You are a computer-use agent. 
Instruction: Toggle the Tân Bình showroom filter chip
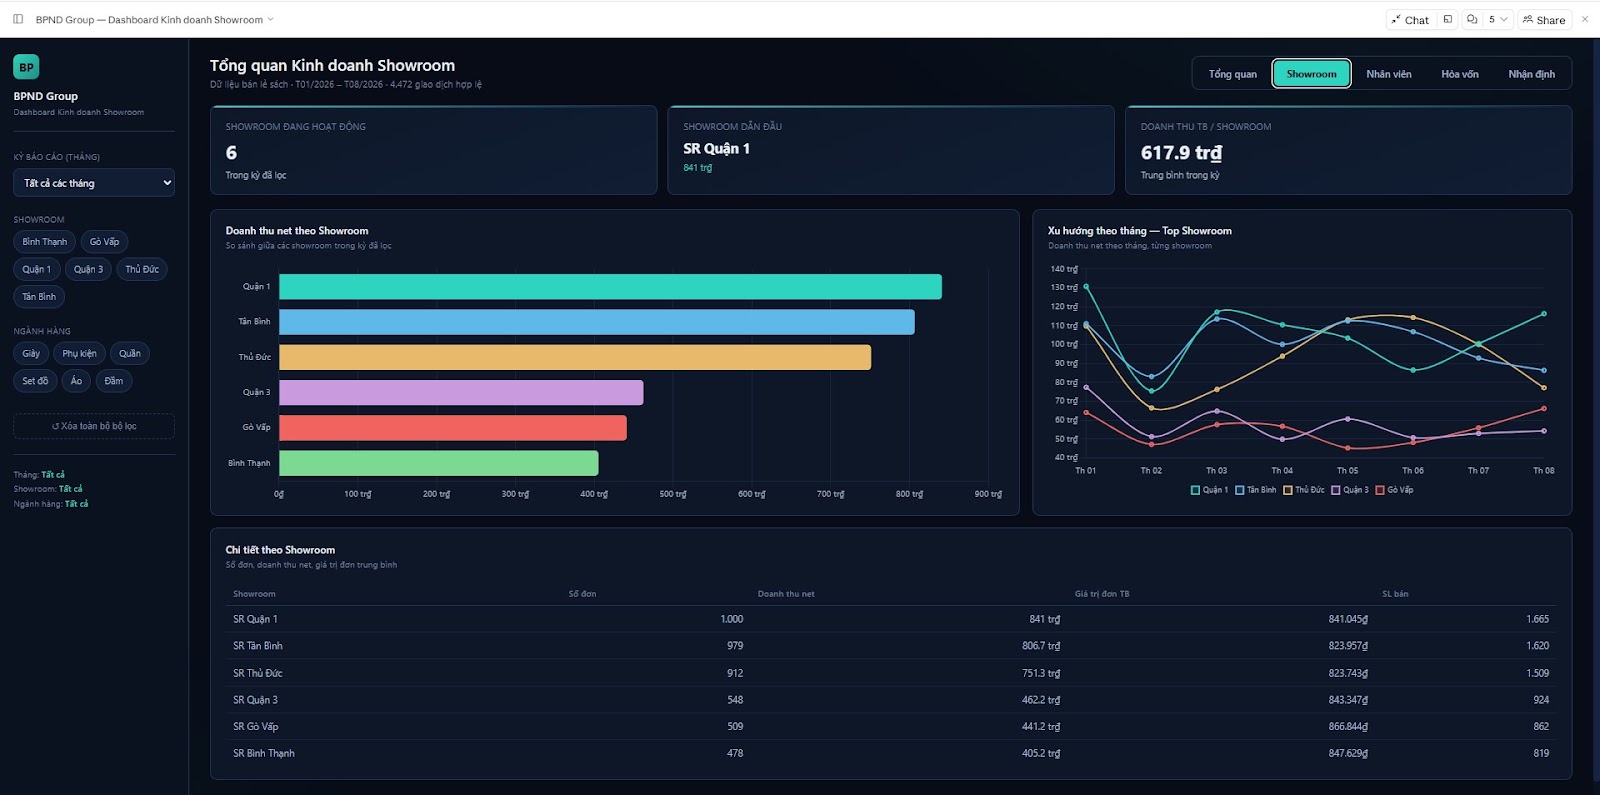click(x=39, y=297)
